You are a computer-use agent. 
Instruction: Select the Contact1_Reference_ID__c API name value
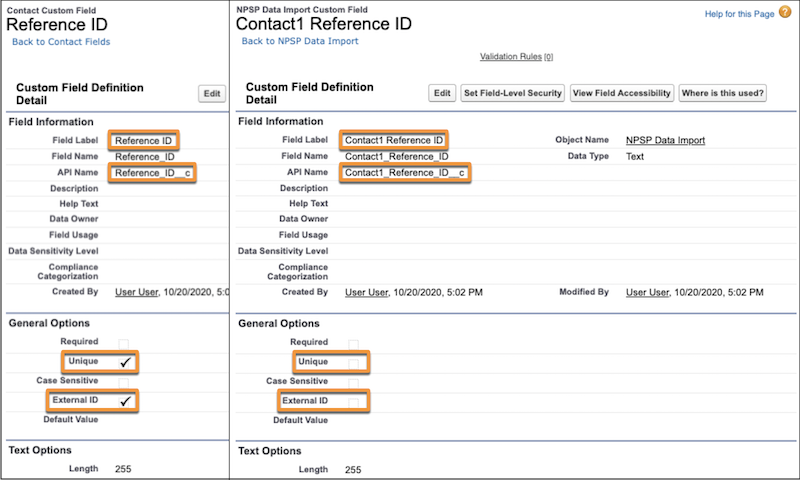(x=405, y=172)
